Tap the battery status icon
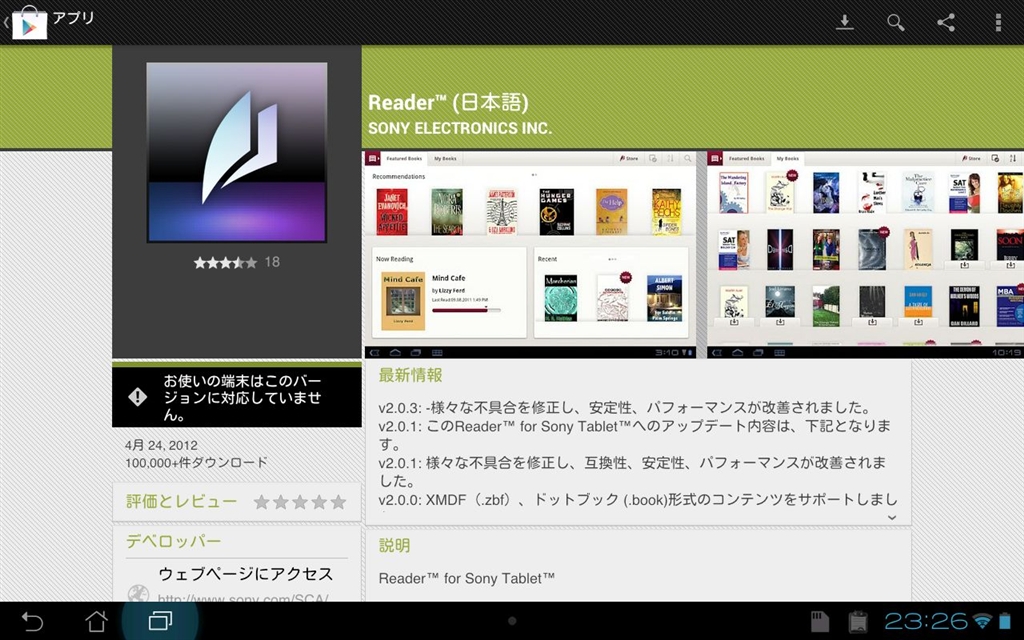 (x=1004, y=621)
